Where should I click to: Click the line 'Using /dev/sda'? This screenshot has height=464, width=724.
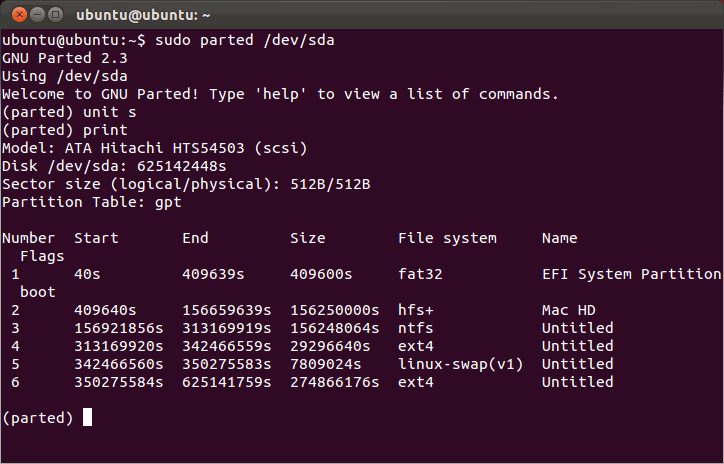tap(65, 76)
